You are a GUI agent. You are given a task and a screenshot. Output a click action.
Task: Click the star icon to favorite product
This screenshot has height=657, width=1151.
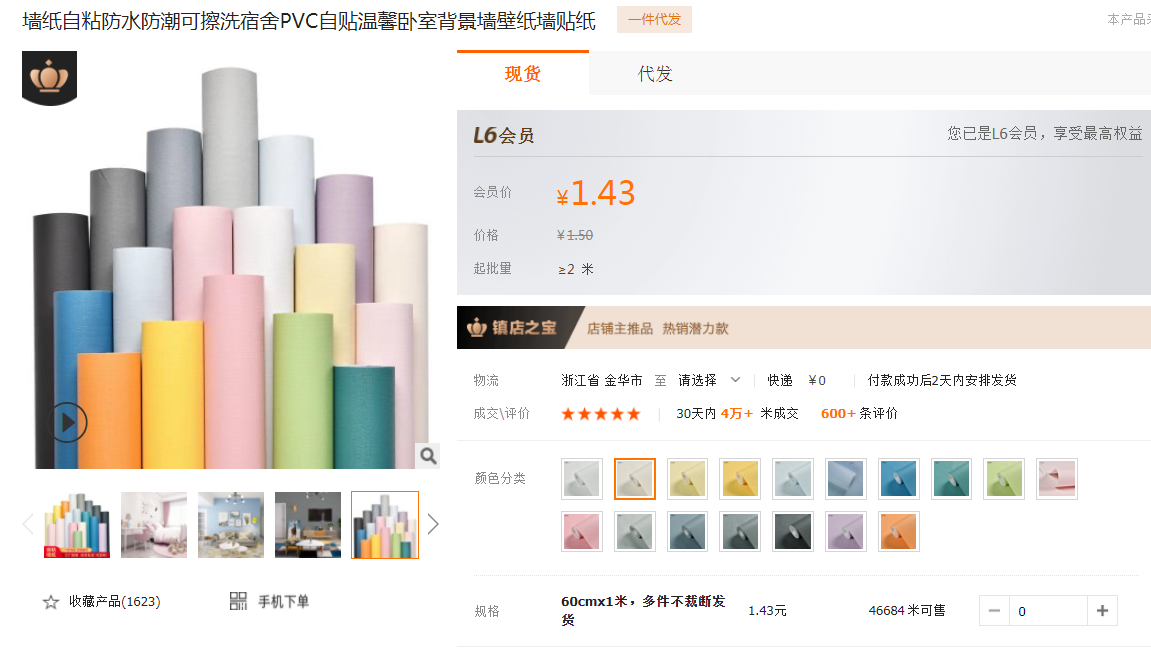pyautogui.click(x=51, y=602)
